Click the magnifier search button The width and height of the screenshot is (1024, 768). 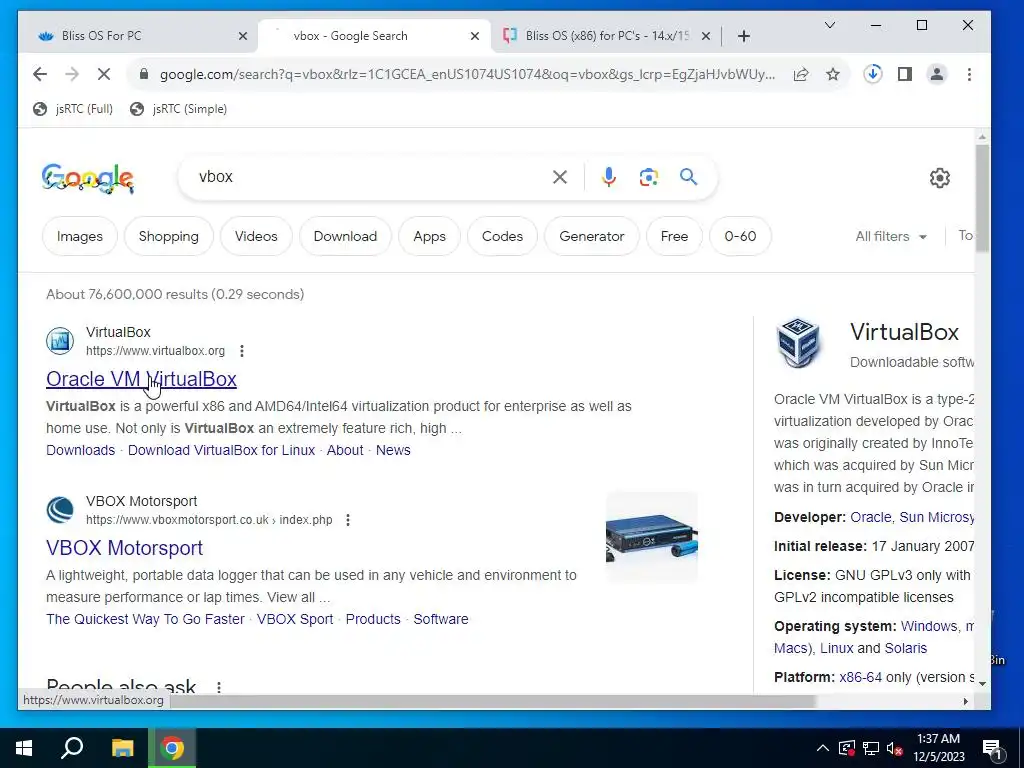(x=688, y=176)
